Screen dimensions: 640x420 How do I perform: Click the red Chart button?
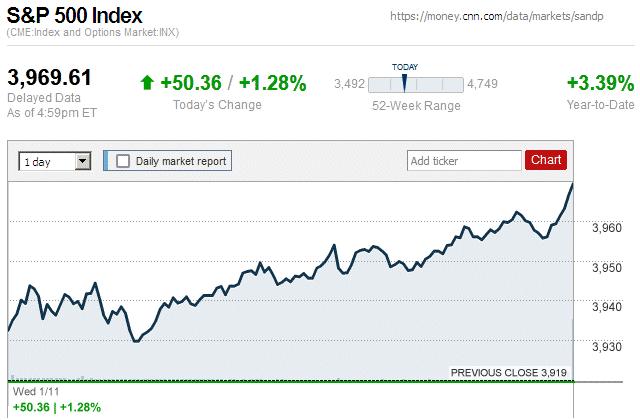coord(546,160)
